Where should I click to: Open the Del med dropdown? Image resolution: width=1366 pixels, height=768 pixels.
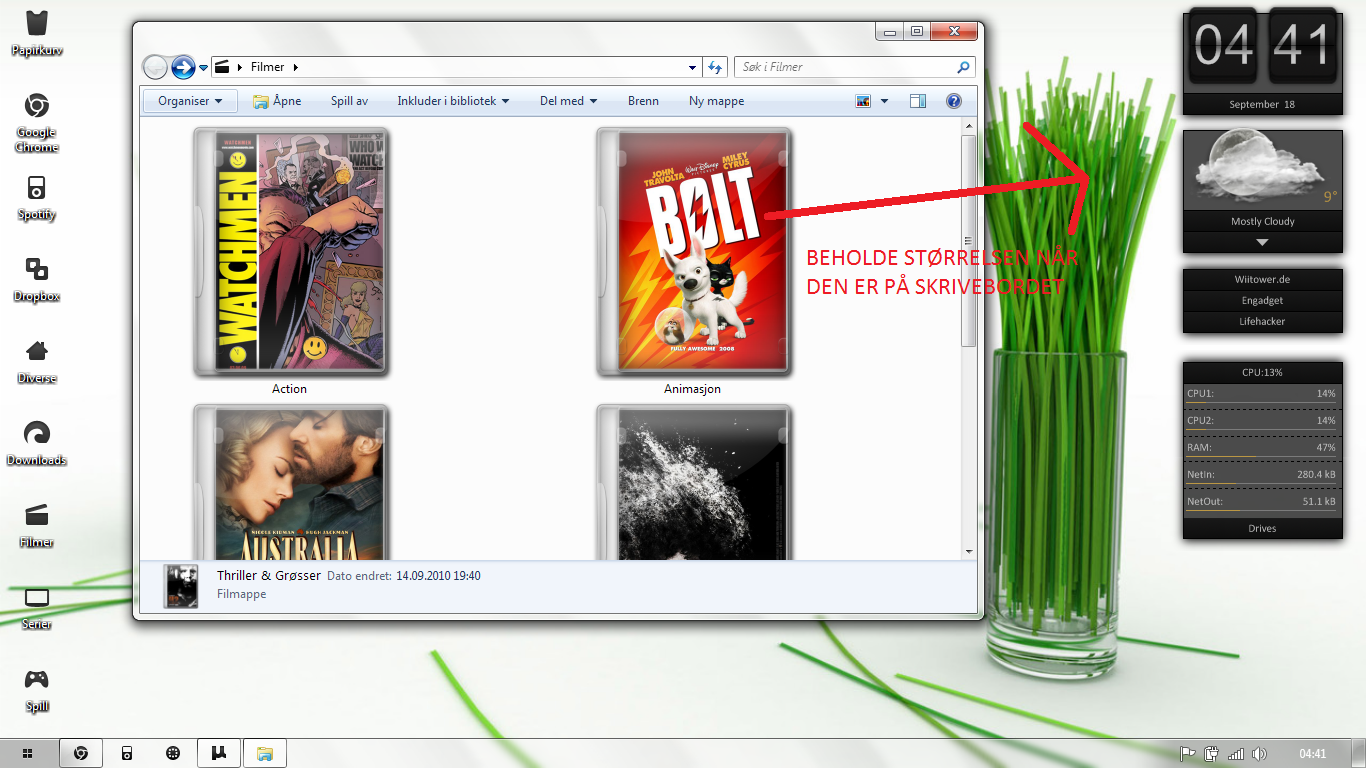(x=568, y=101)
